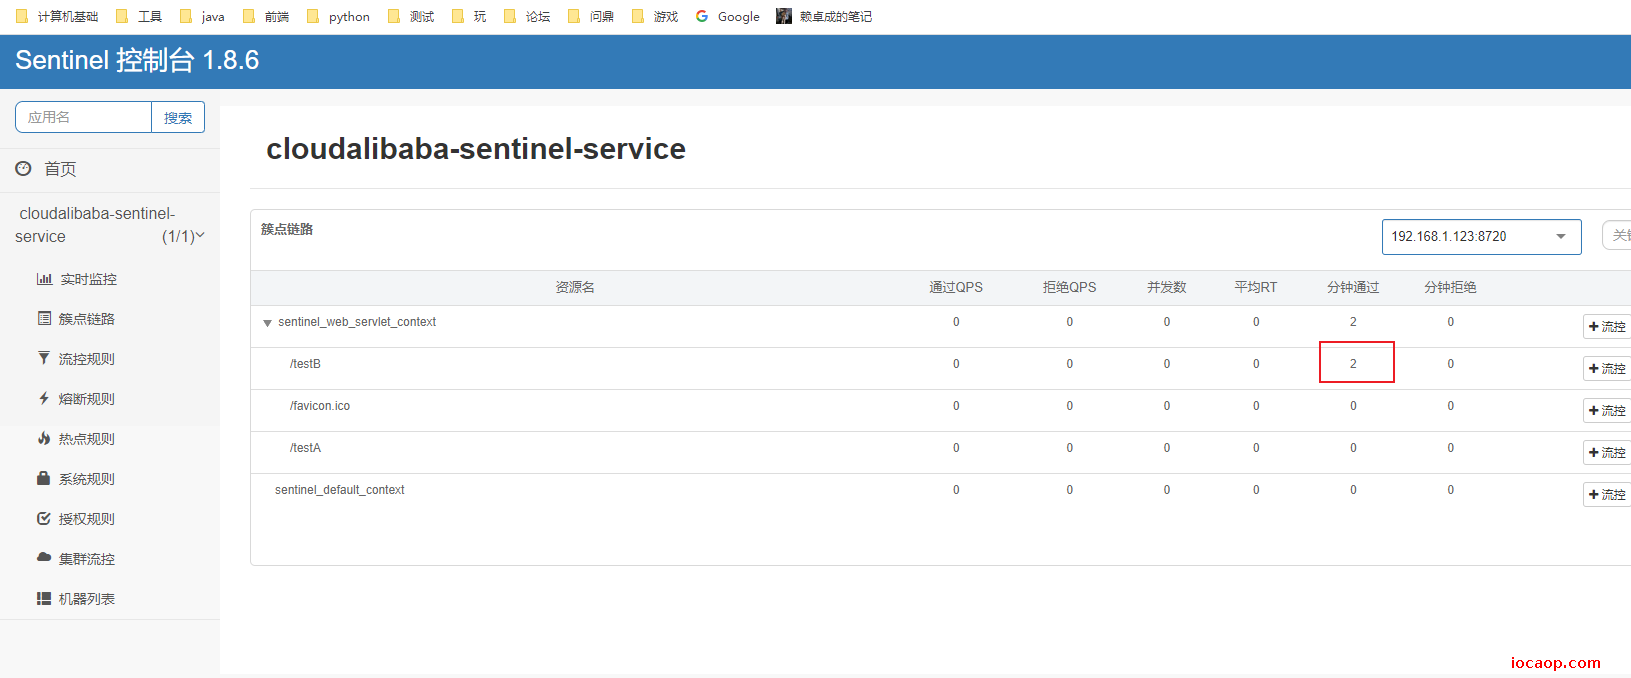Open the 问鼎 bookmark folder
Screen dimensions: 1631x678
coord(591,16)
